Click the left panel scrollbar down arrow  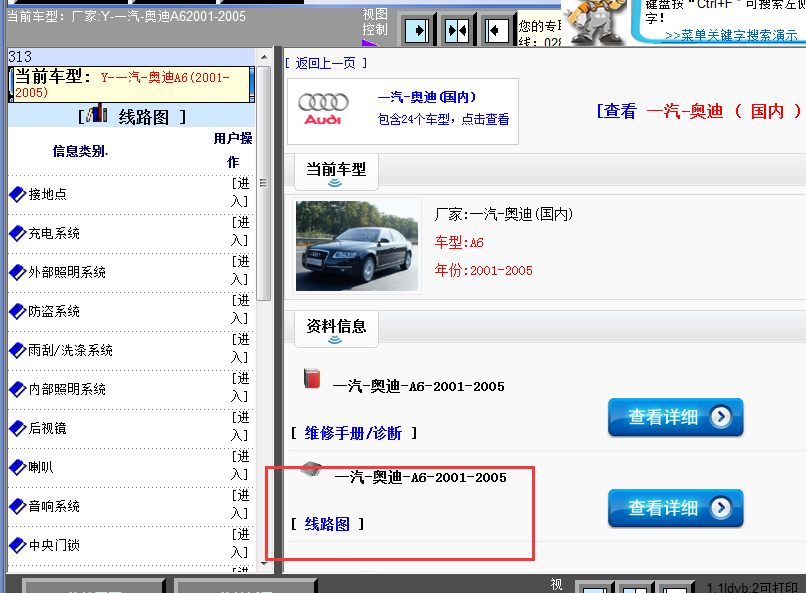(264, 564)
